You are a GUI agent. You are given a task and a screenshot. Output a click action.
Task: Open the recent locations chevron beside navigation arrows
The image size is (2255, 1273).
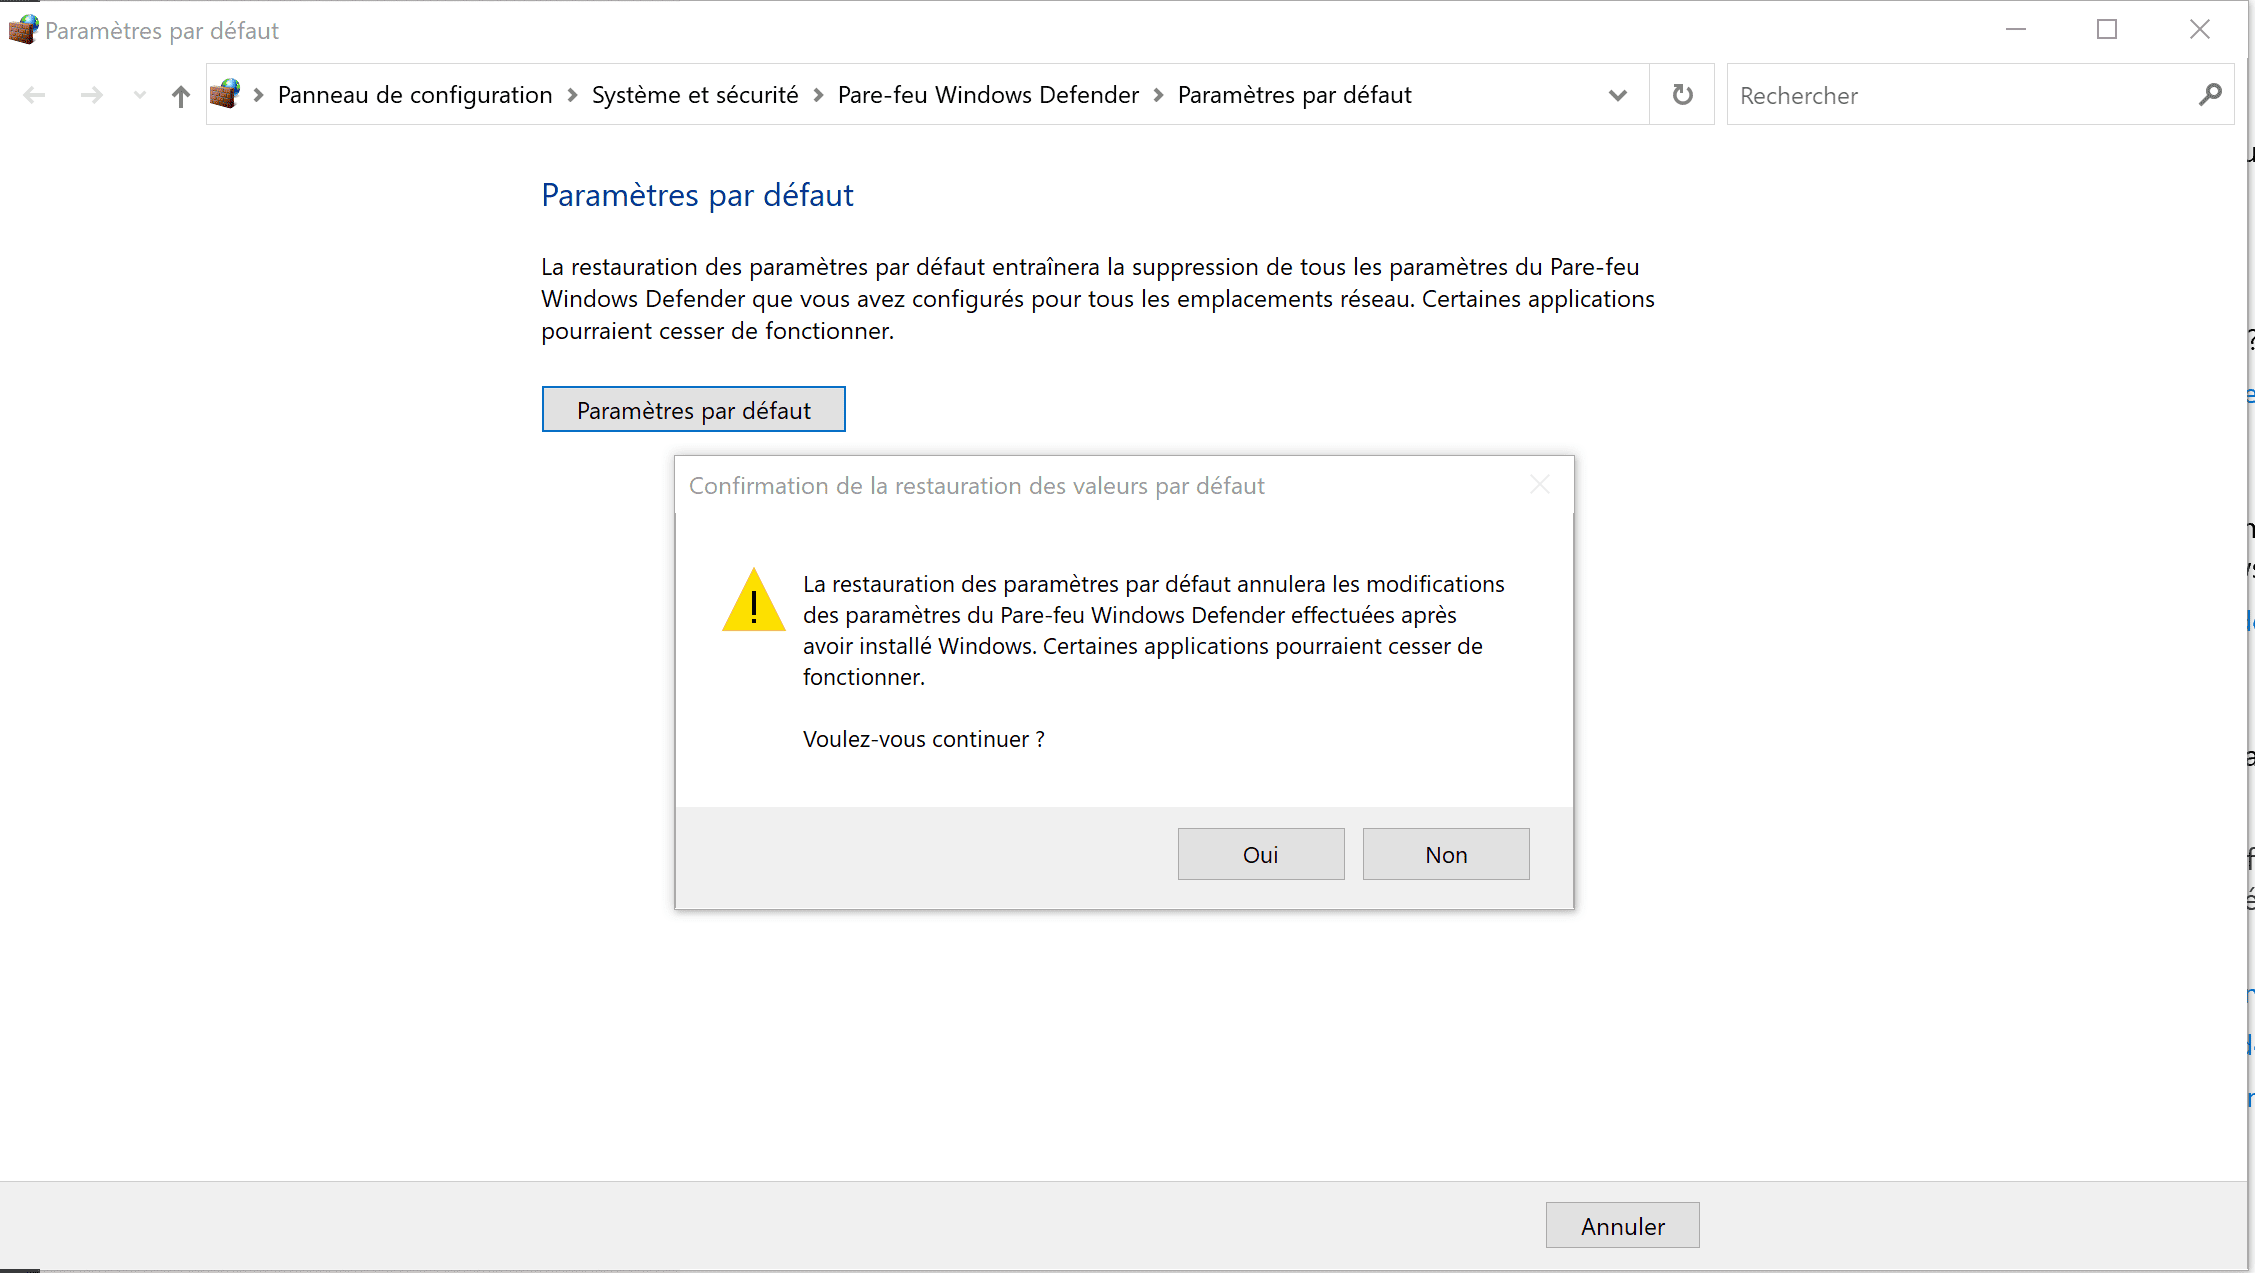click(x=139, y=94)
